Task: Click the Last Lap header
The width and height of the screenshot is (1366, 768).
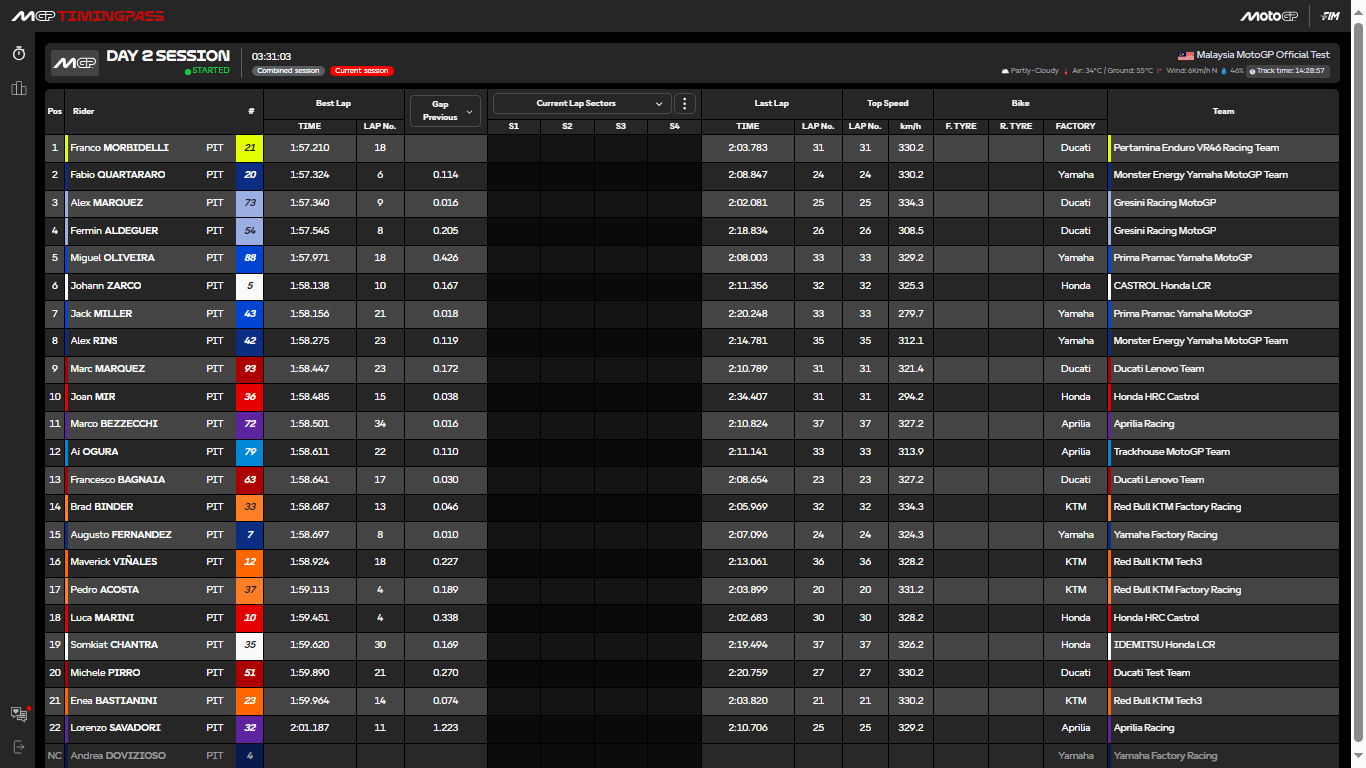Action: pos(771,103)
